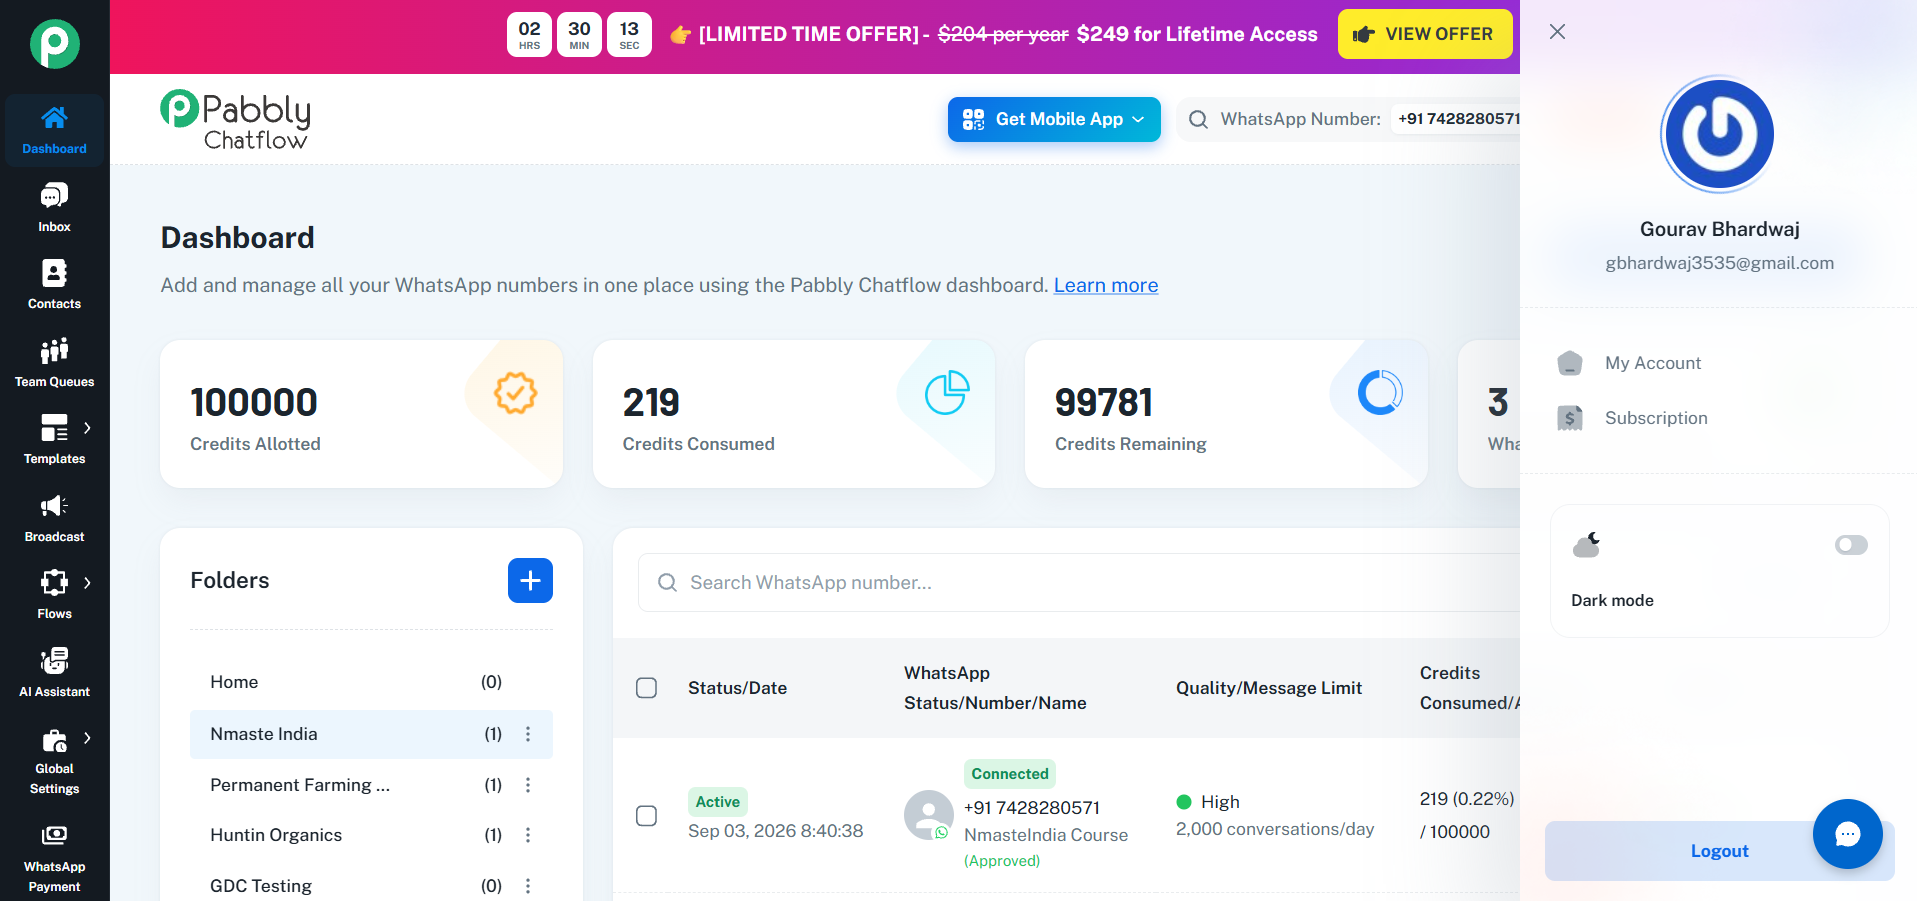Open the Flows icon in sidebar
The width and height of the screenshot is (1917, 901).
(x=54, y=583)
